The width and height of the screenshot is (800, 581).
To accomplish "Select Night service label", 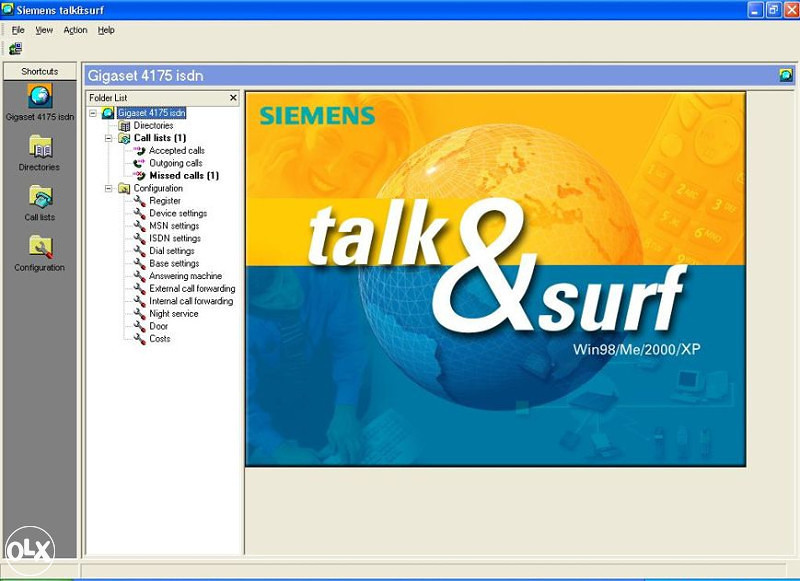I will (173, 313).
